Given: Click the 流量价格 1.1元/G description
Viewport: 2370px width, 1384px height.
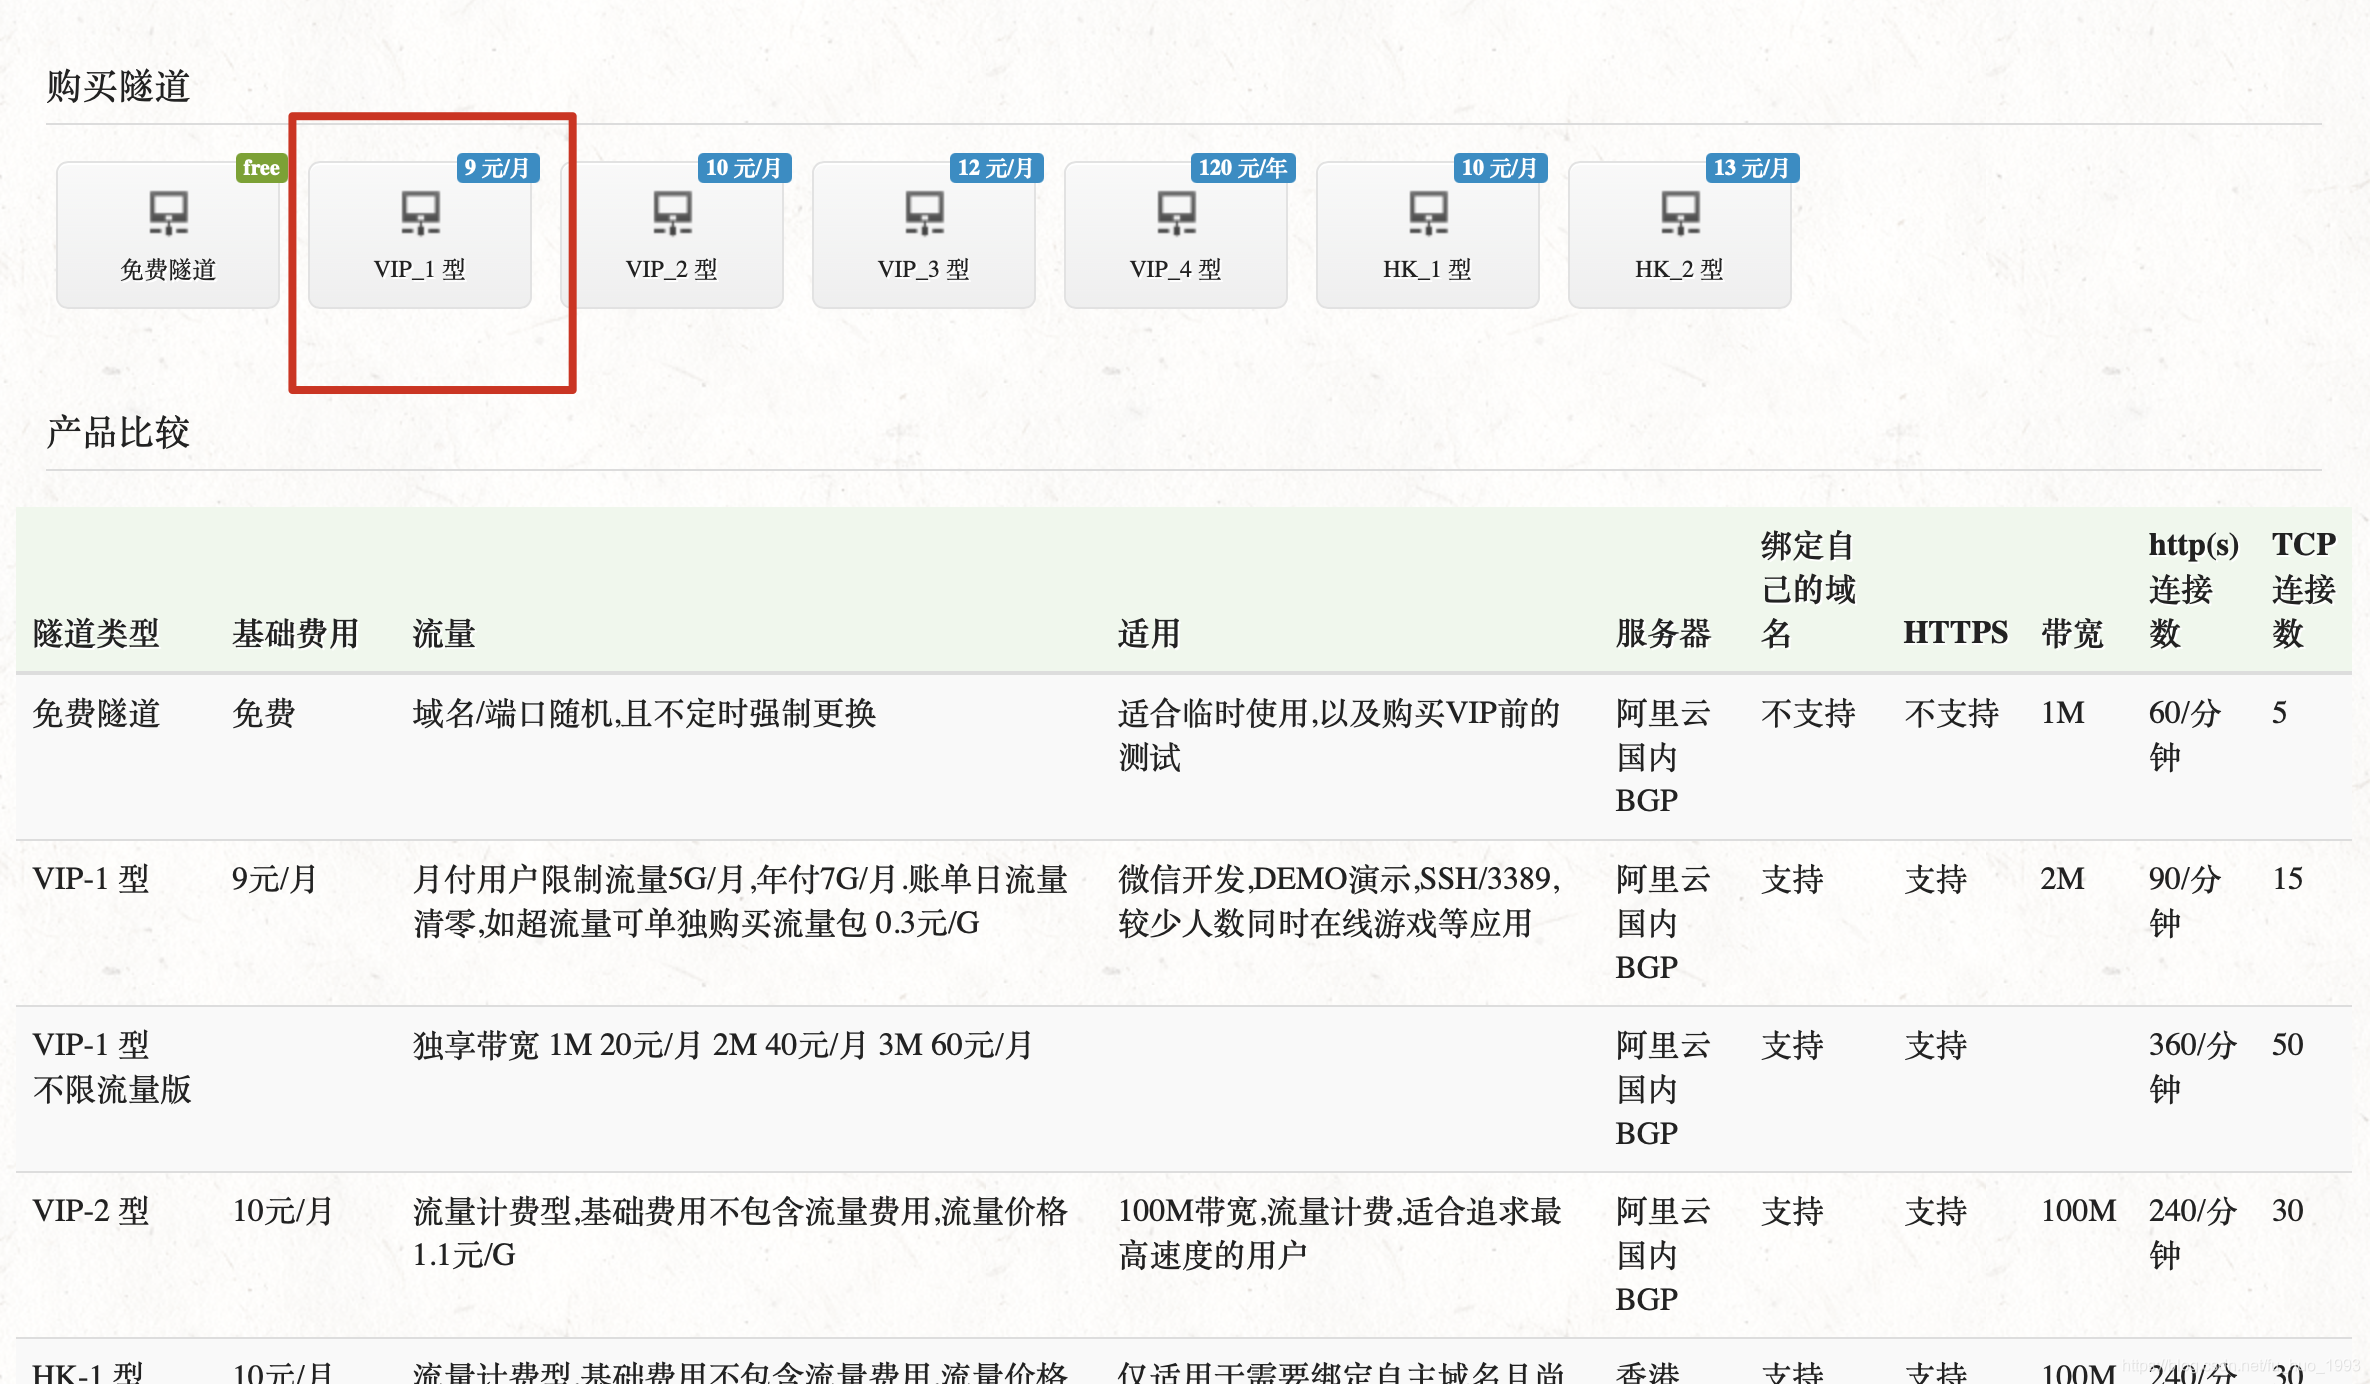Looking at the screenshot, I should tap(740, 1233).
